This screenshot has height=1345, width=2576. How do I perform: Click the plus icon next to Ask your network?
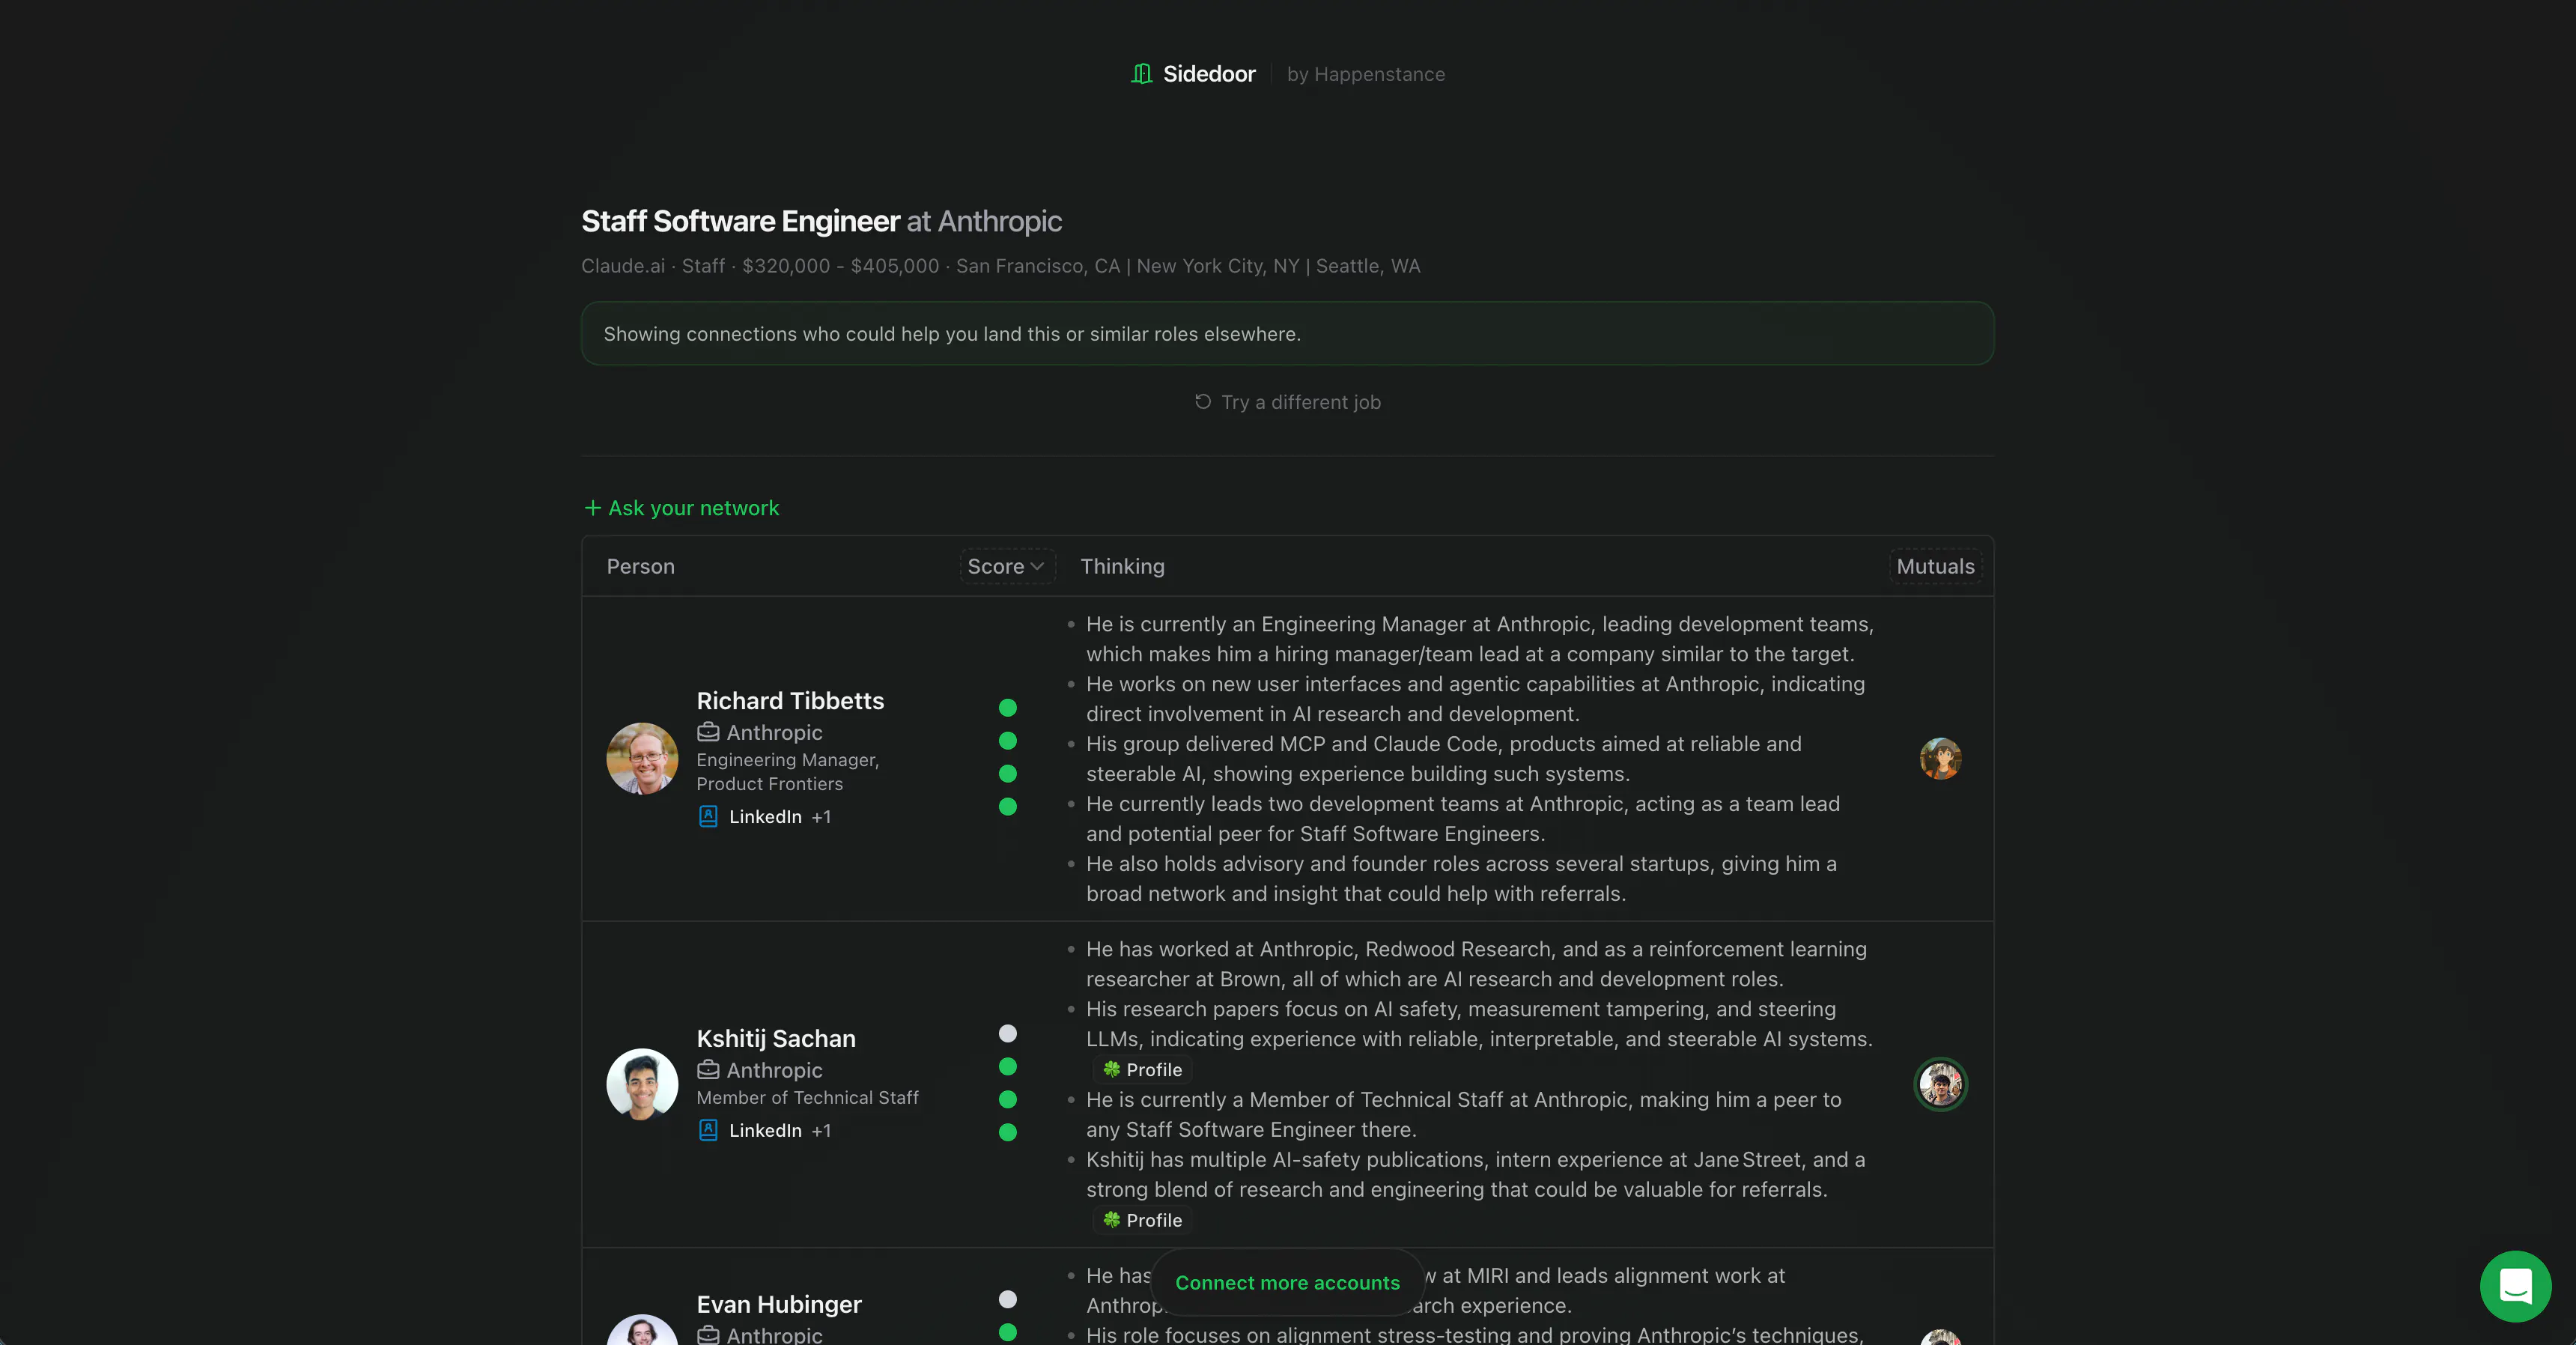(x=593, y=508)
